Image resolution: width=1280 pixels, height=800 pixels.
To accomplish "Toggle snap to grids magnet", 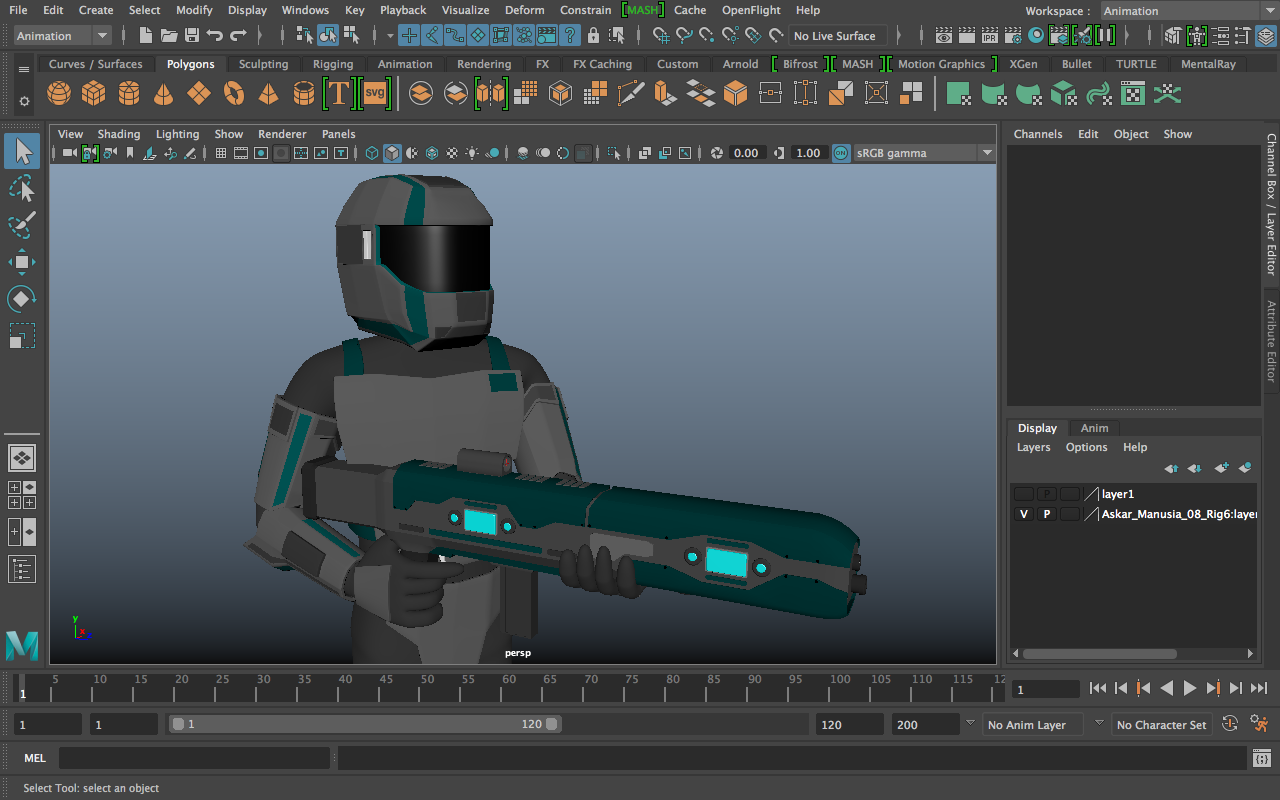I will click(661, 36).
